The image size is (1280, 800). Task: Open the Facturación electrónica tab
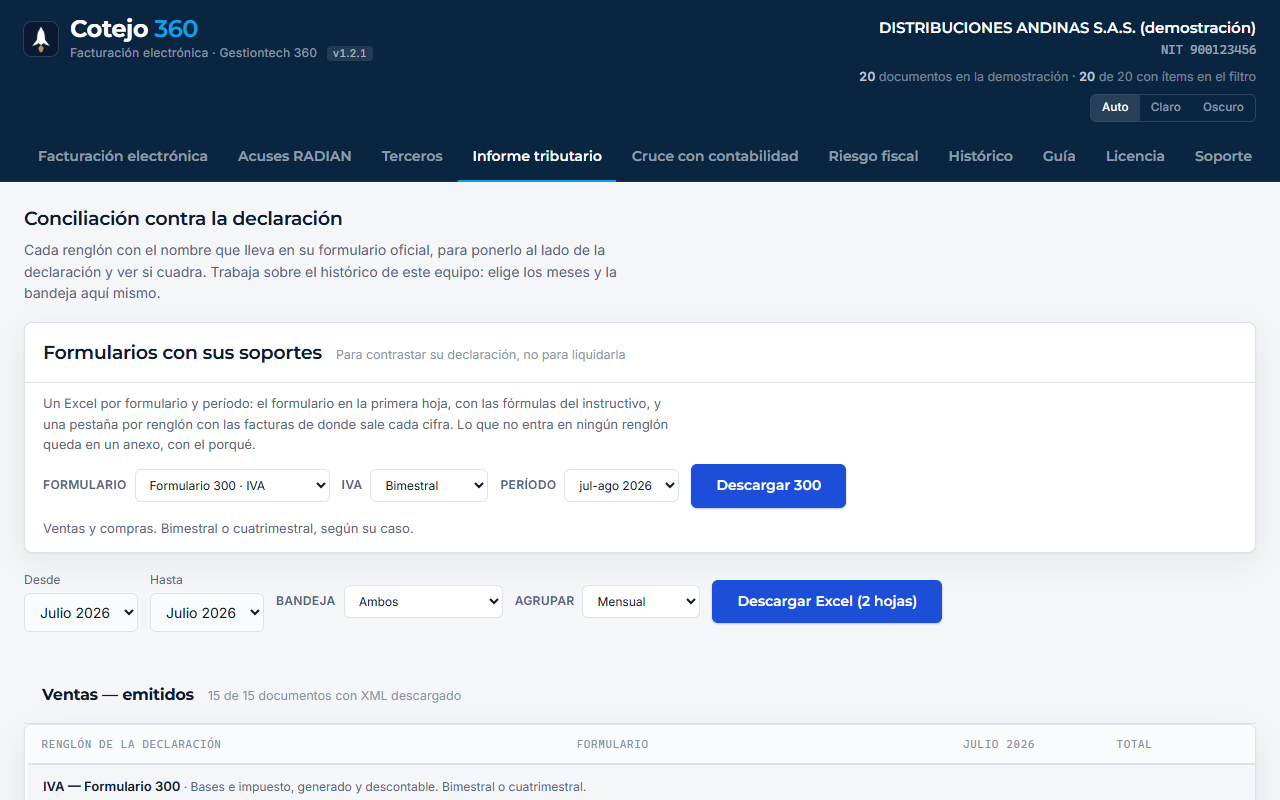click(x=123, y=156)
